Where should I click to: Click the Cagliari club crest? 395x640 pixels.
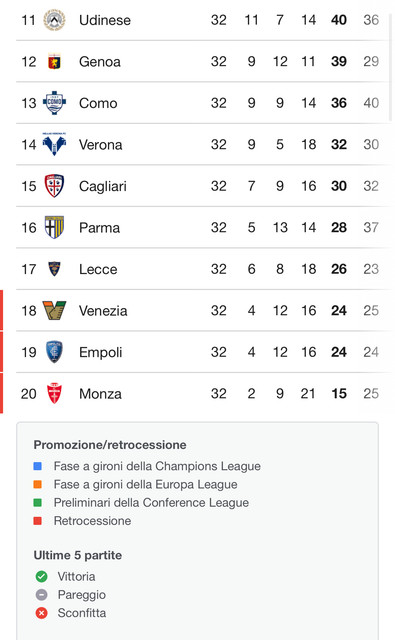click(54, 186)
